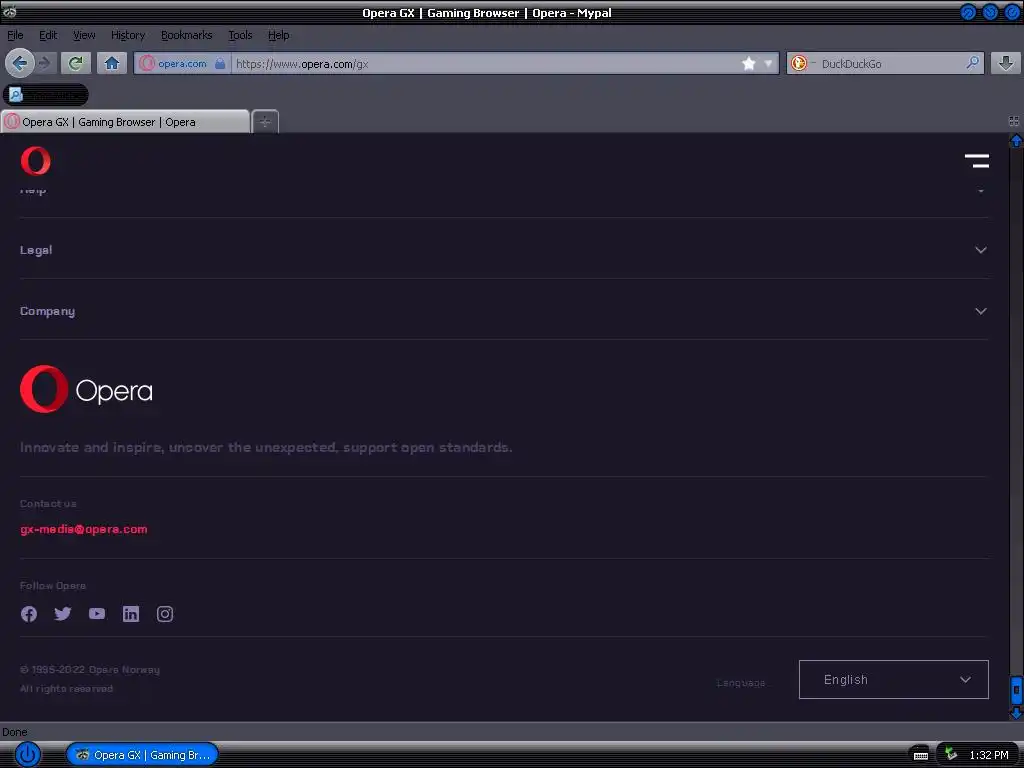Click the padlock site security icon

[220, 63]
